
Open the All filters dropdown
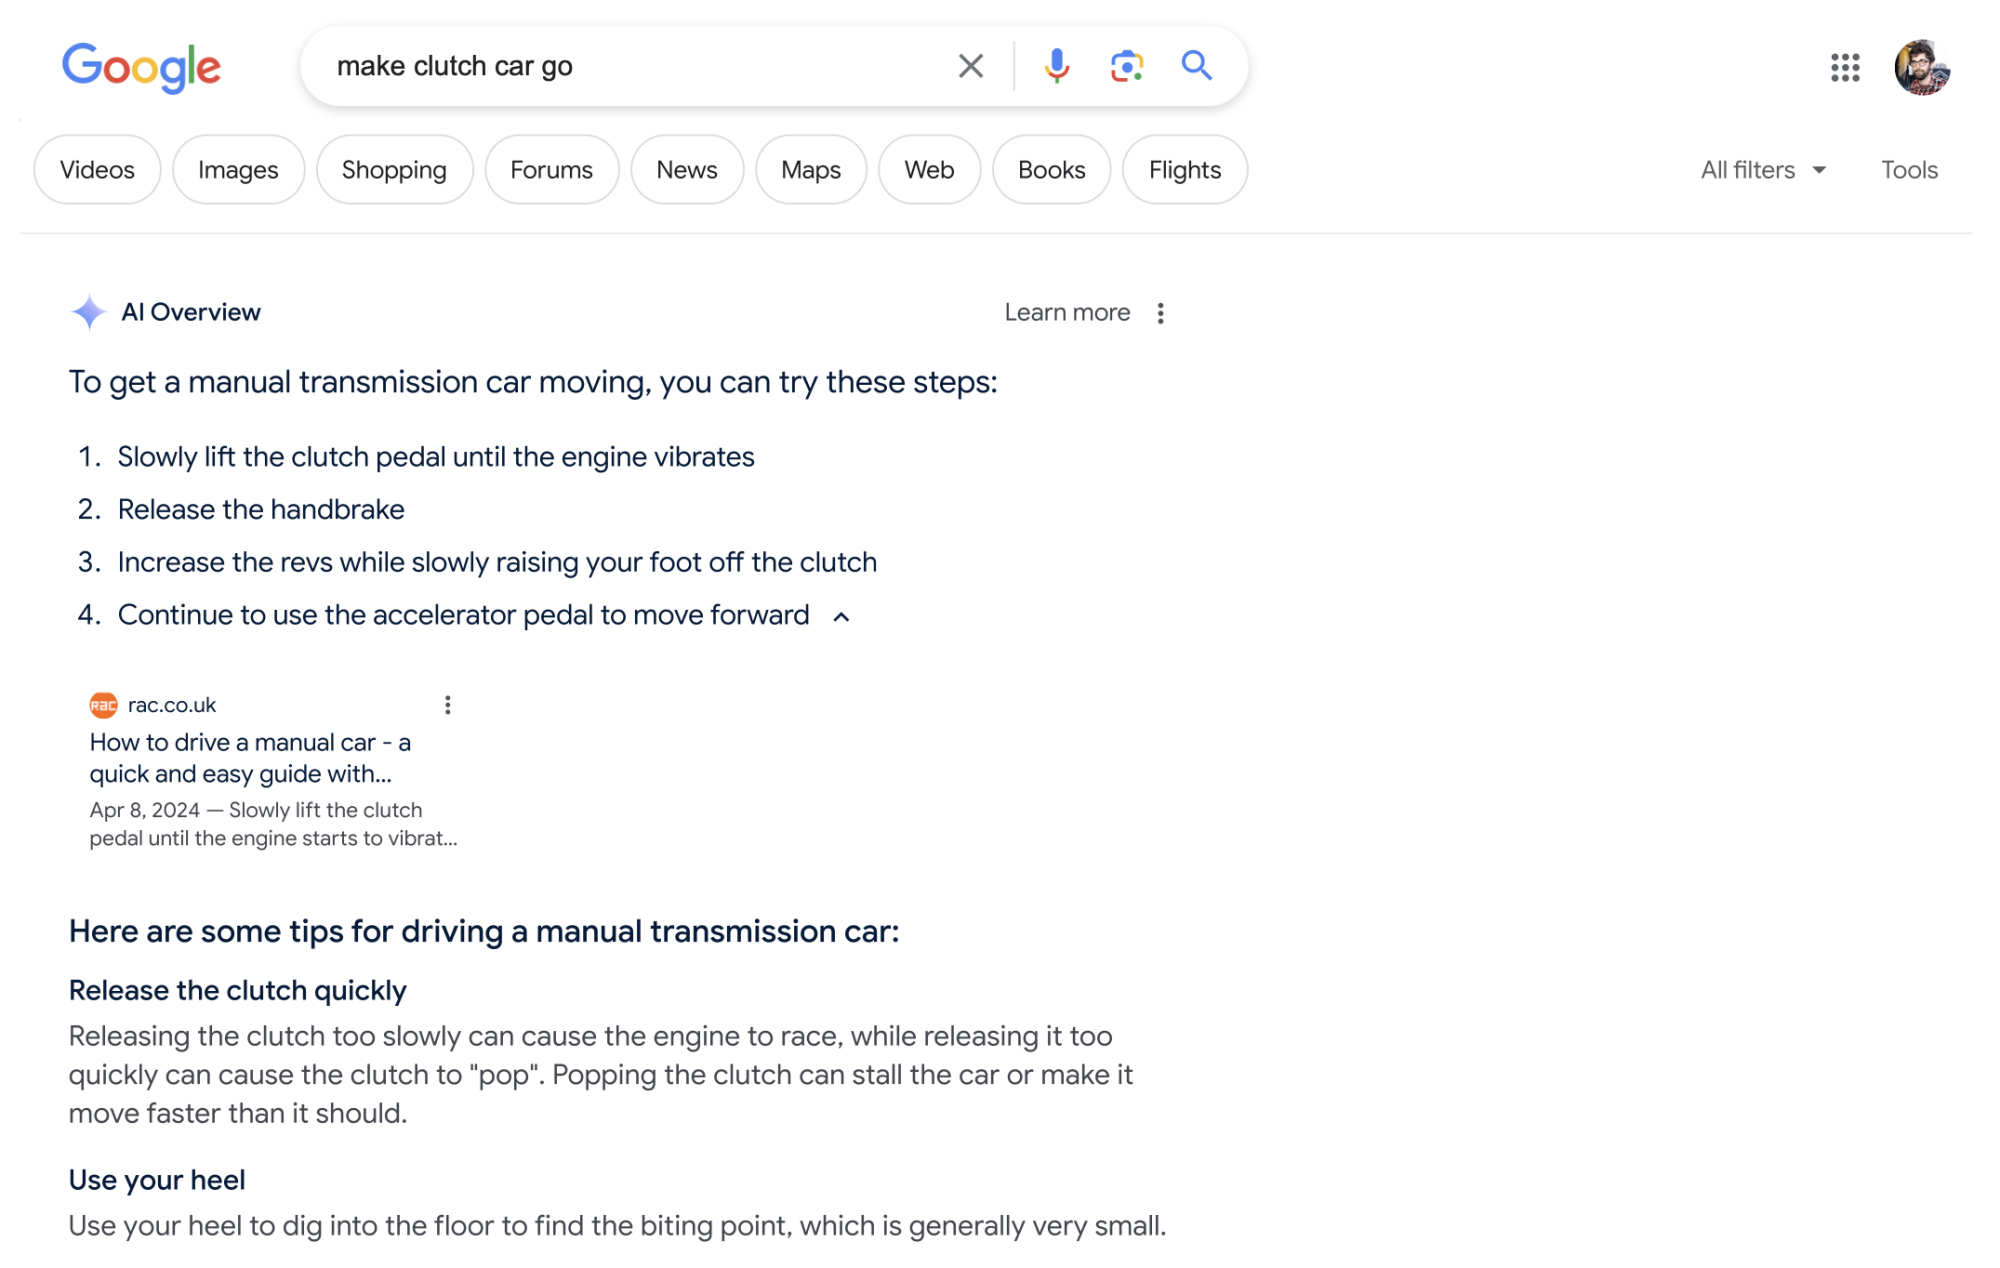pyautogui.click(x=1760, y=170)
